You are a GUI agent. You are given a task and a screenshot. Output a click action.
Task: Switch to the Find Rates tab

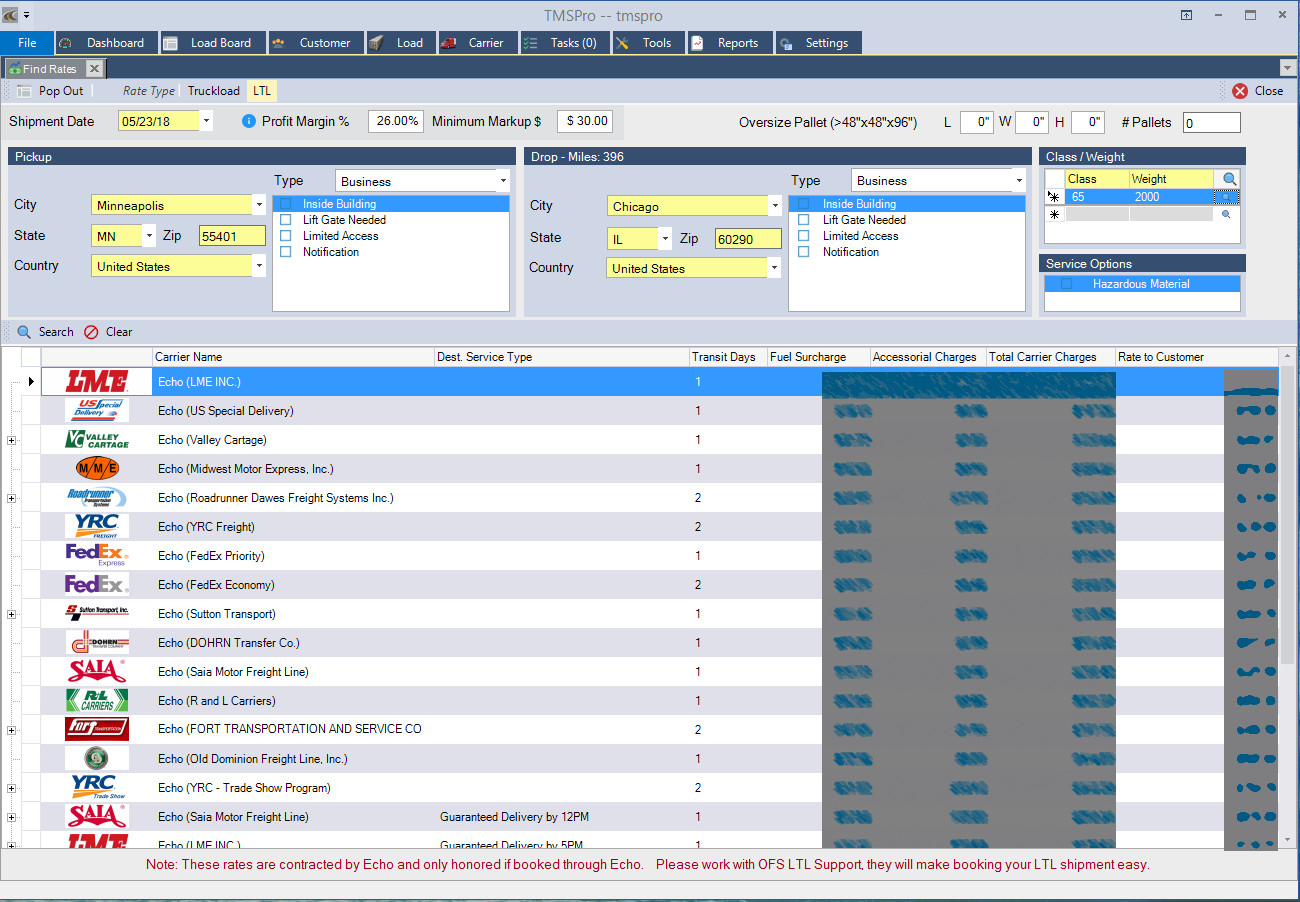coord(54,69)
